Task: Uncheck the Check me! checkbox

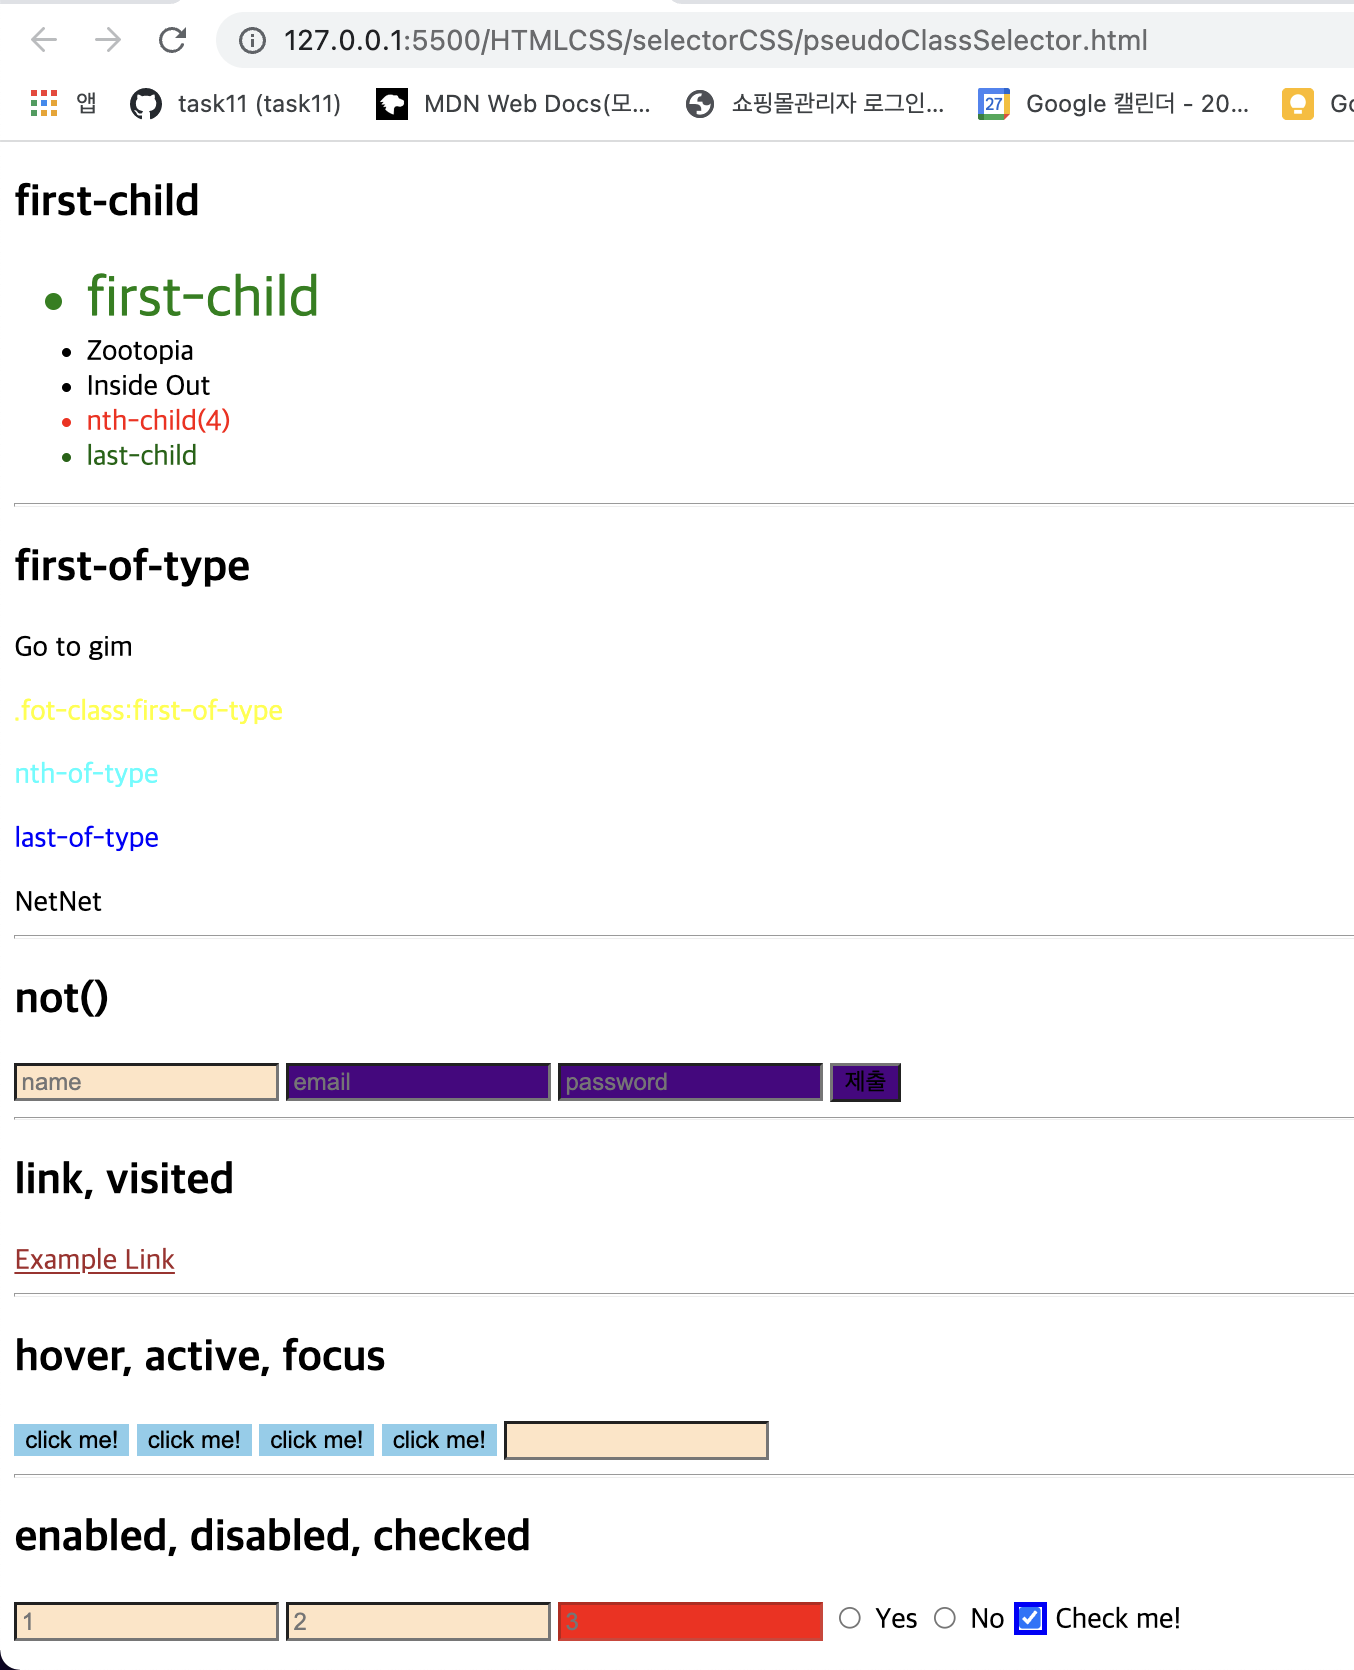Action: pyautogui.click(x=1030, y=1618)
